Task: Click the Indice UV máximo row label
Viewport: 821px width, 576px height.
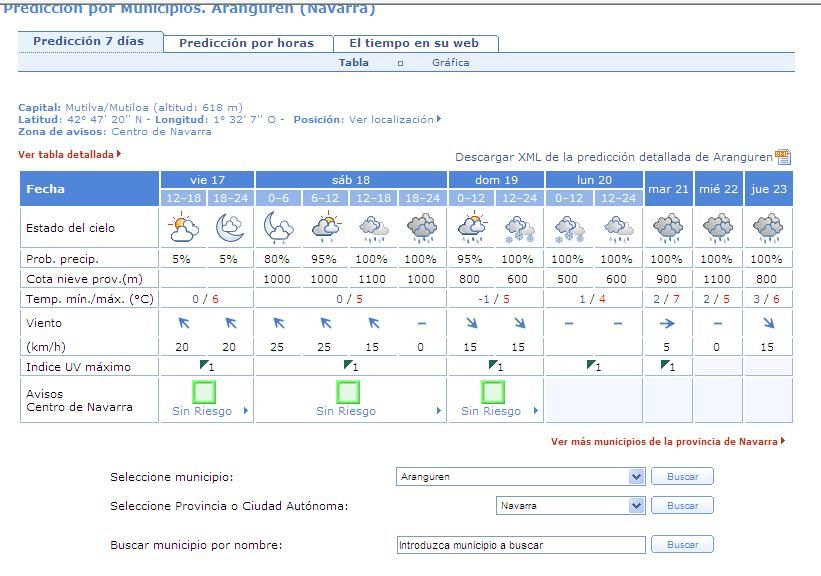Action: (x=79, y=367)
